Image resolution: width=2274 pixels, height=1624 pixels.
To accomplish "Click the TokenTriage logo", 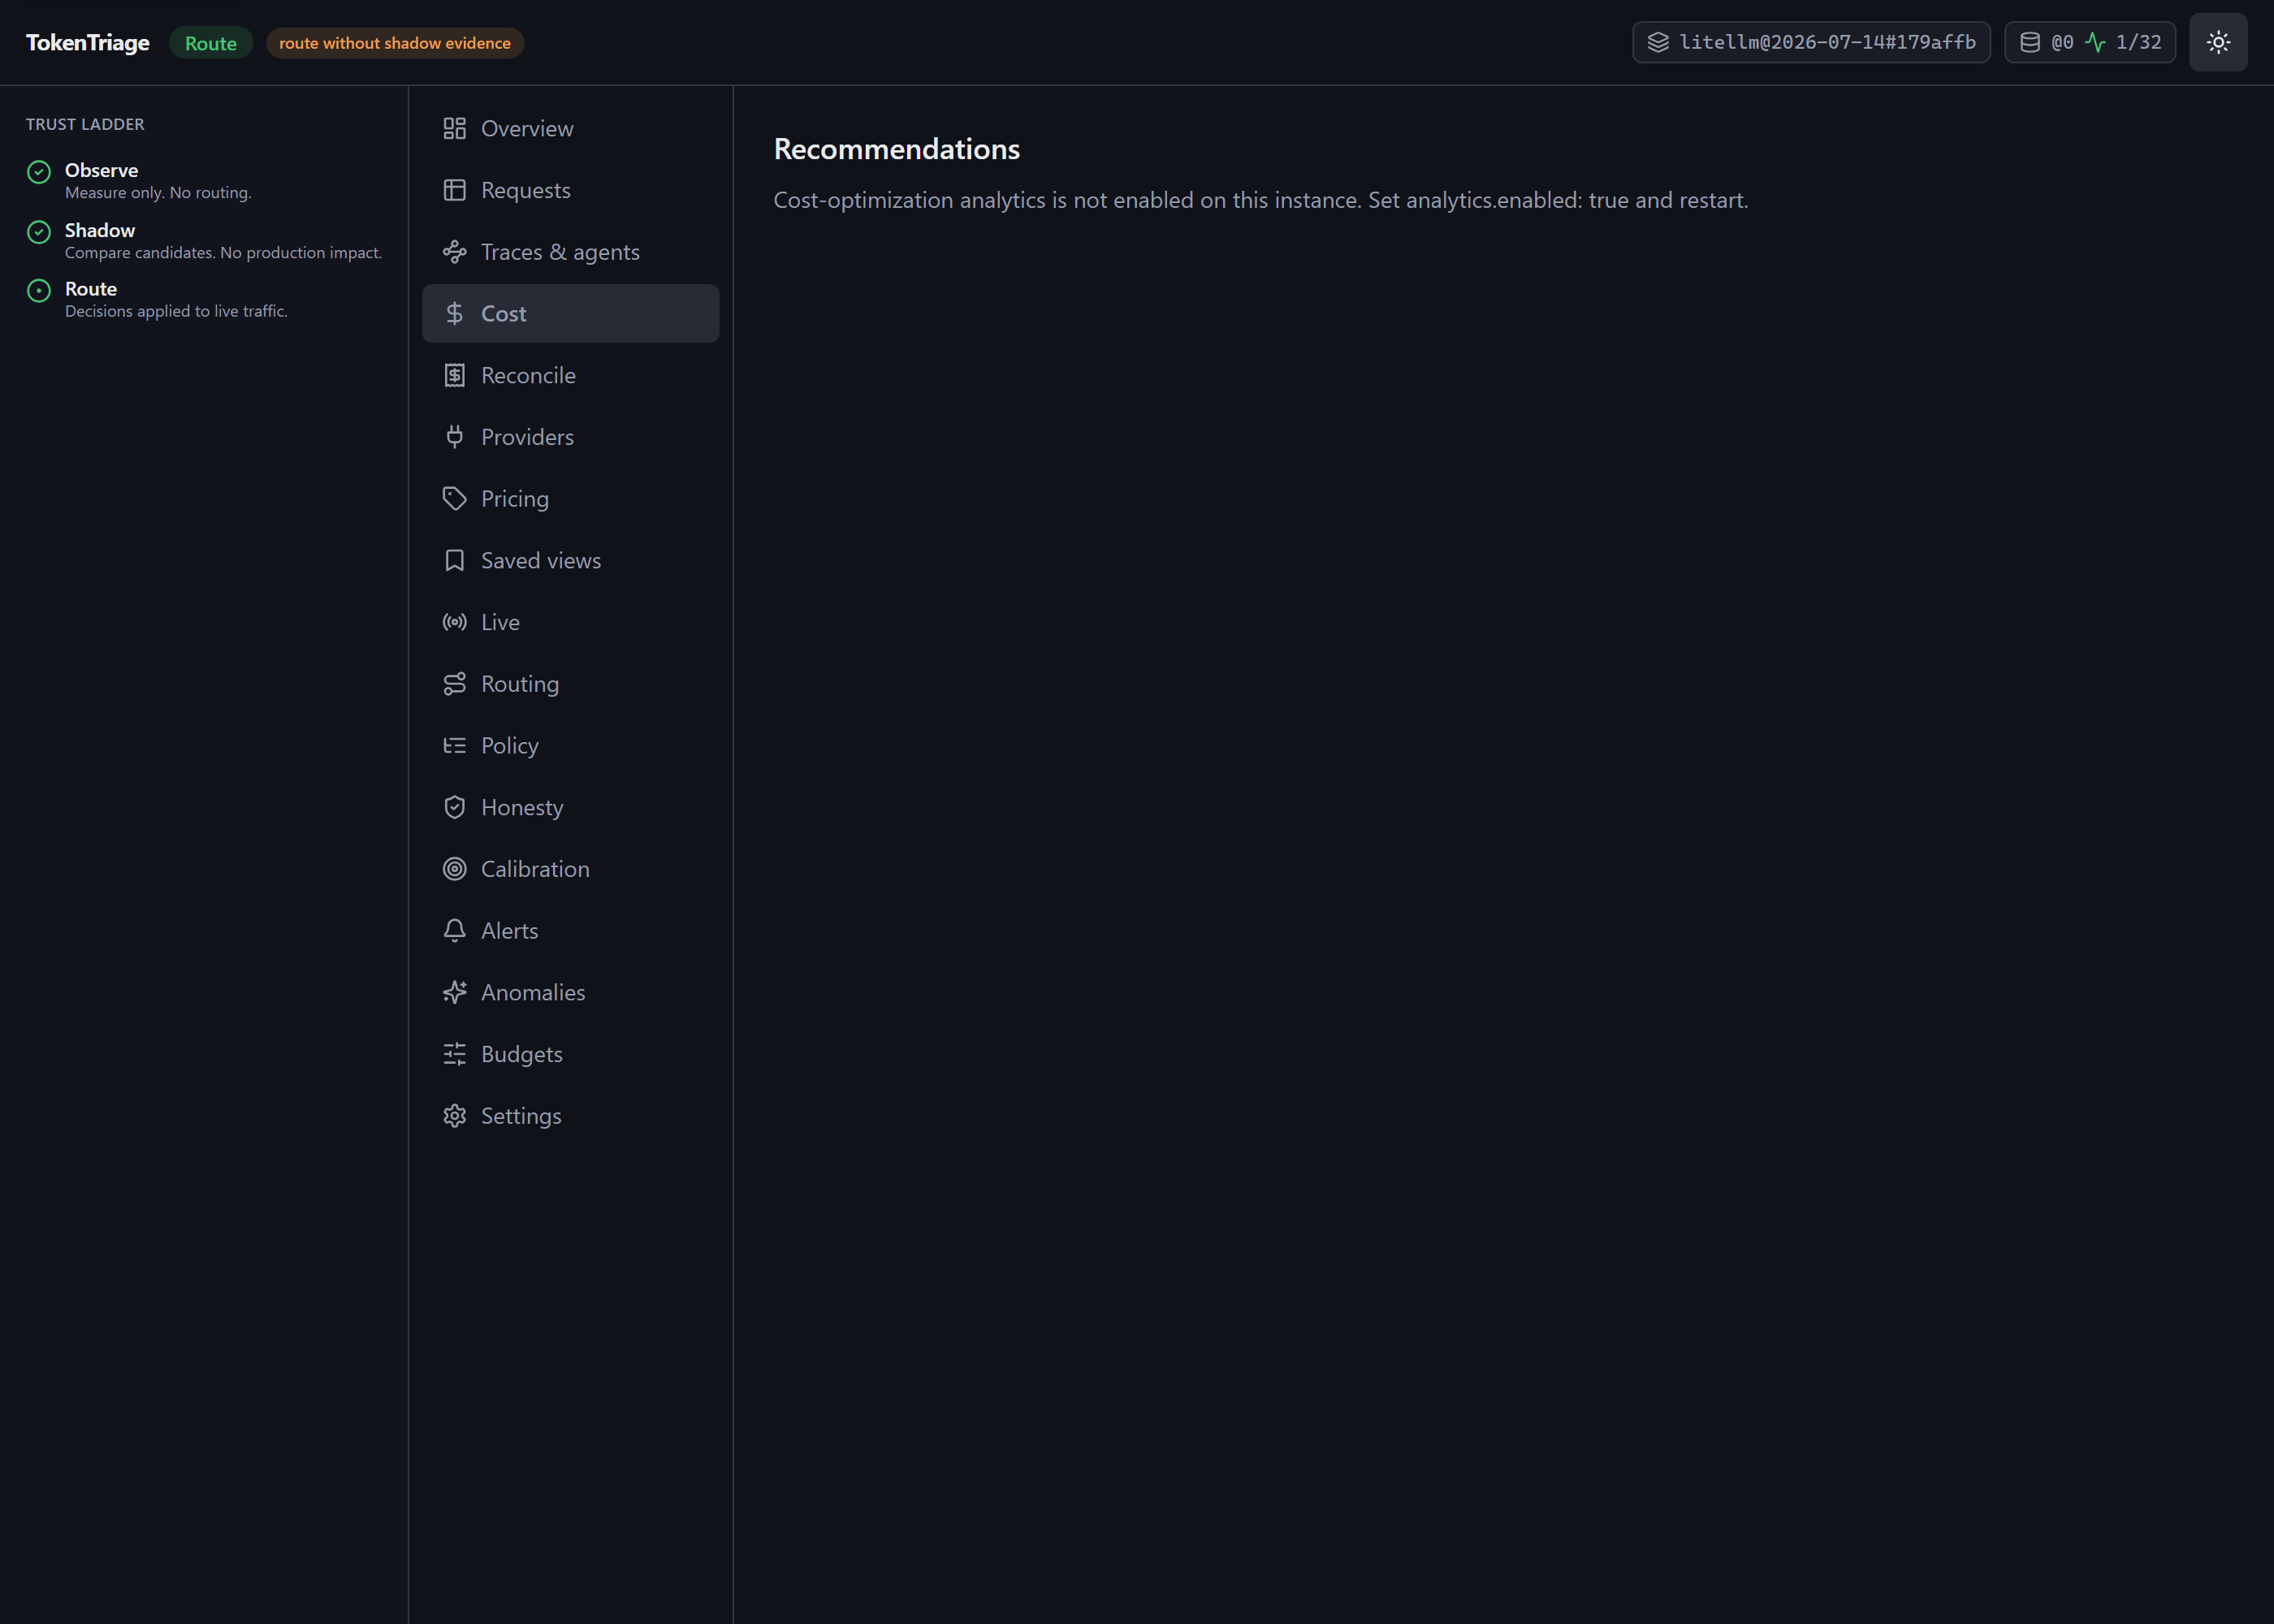I will pyautogui.click(x=88, y=42).
